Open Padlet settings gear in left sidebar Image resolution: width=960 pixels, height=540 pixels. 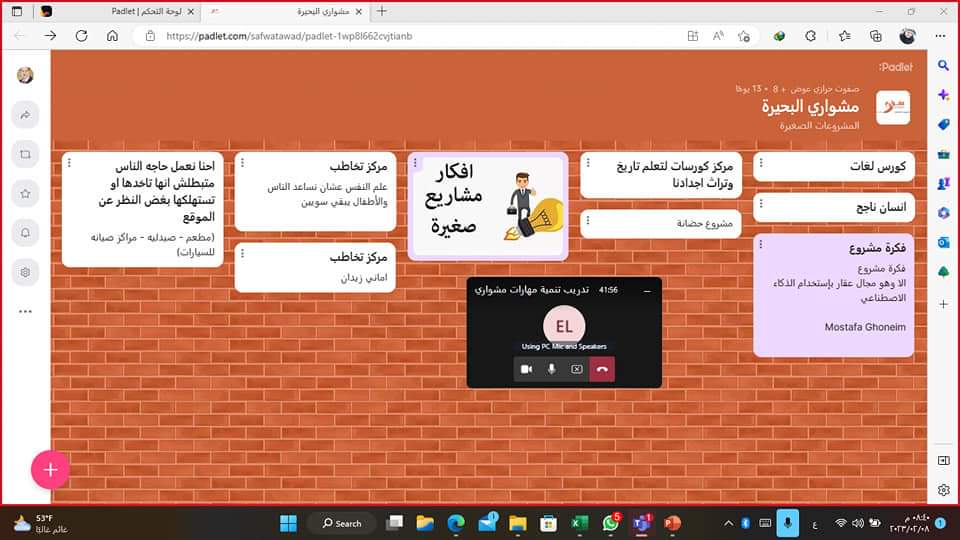pyautogui.click(x=25, y=271)
